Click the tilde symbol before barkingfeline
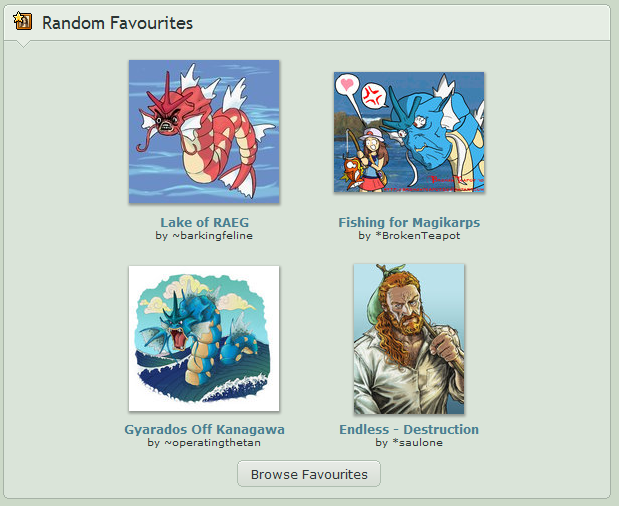 [176, 236]
